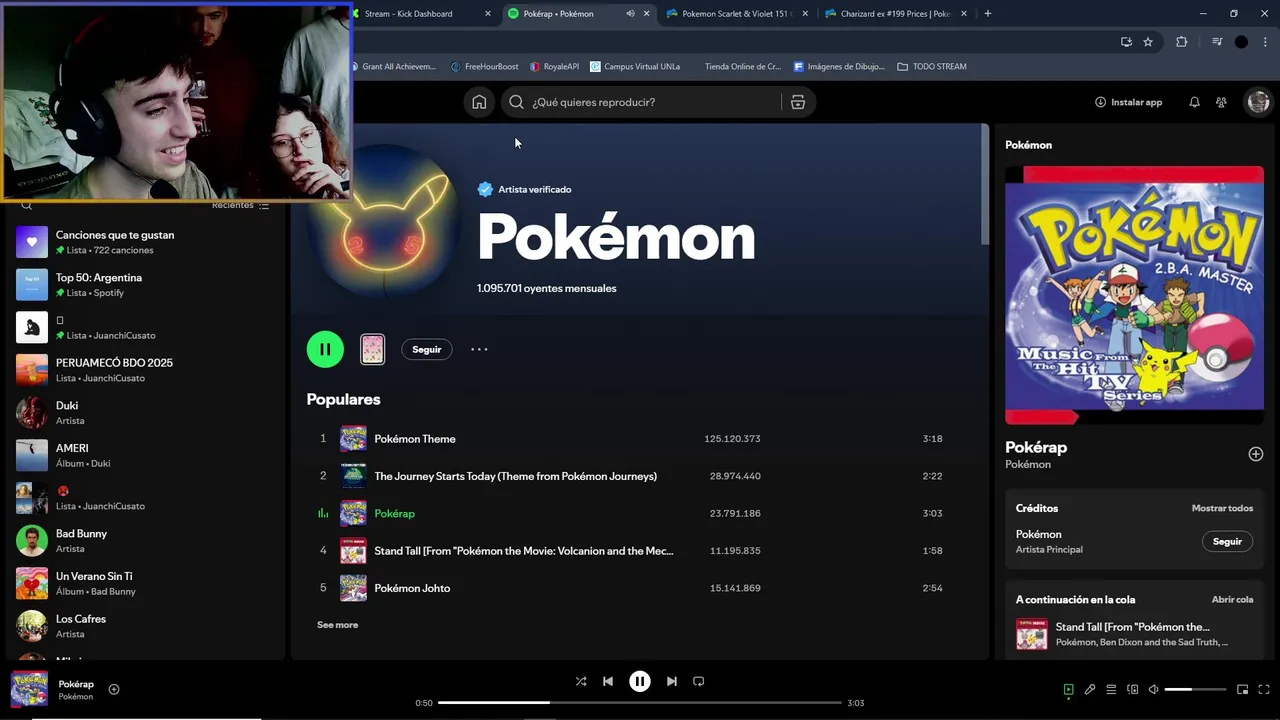The width and height of the screenshot is (1280, 720).
Task: Skip to the next track
Action: click(x=672, y=681)
